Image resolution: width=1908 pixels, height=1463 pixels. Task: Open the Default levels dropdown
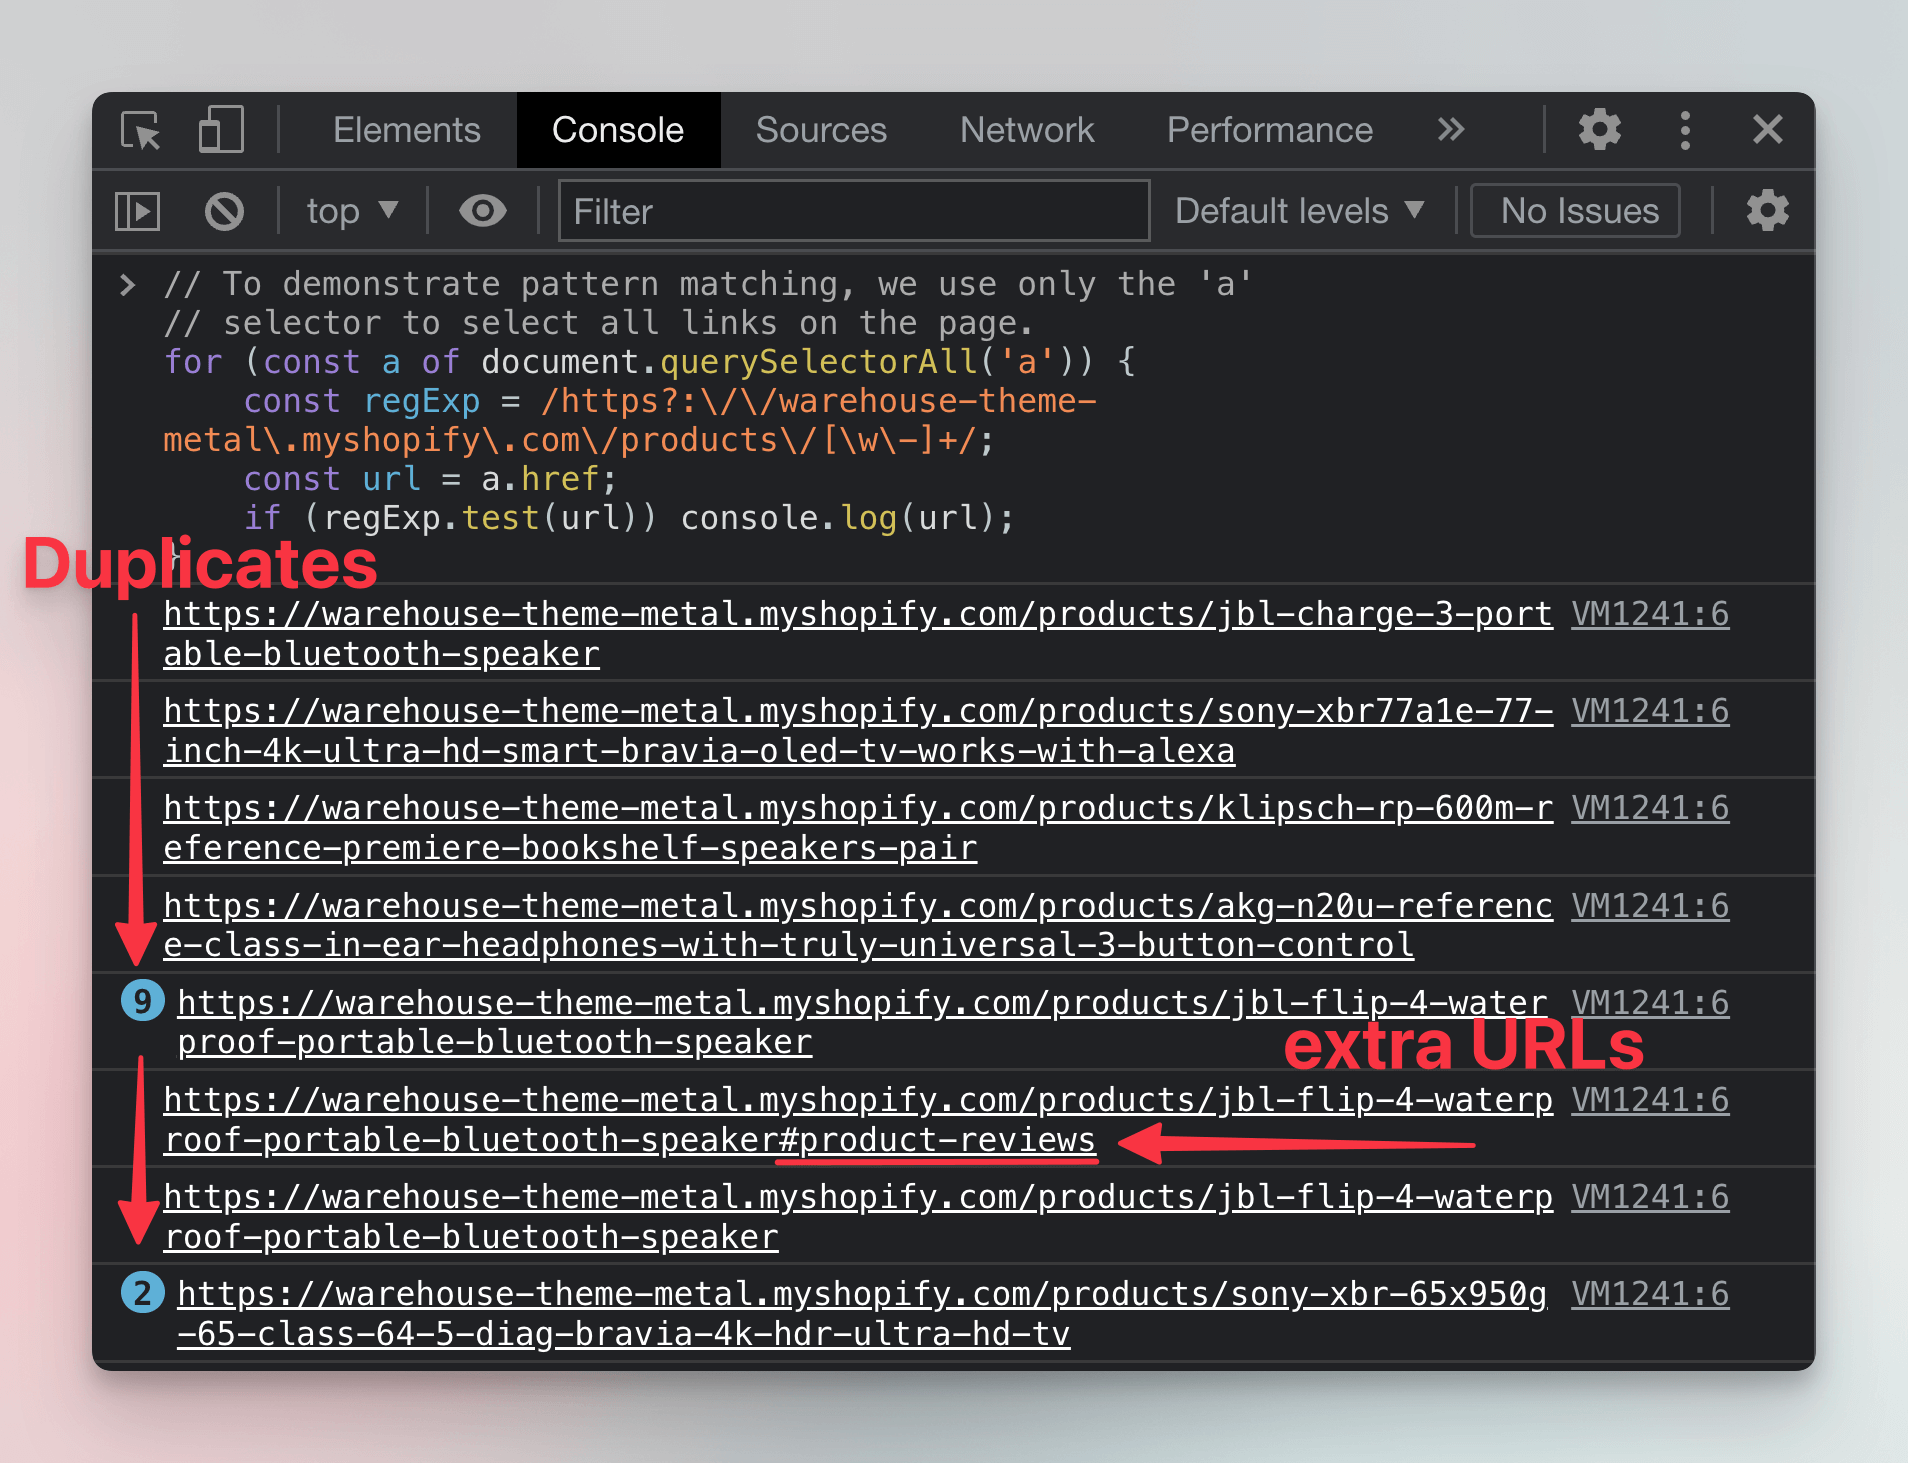point(1299,211)
